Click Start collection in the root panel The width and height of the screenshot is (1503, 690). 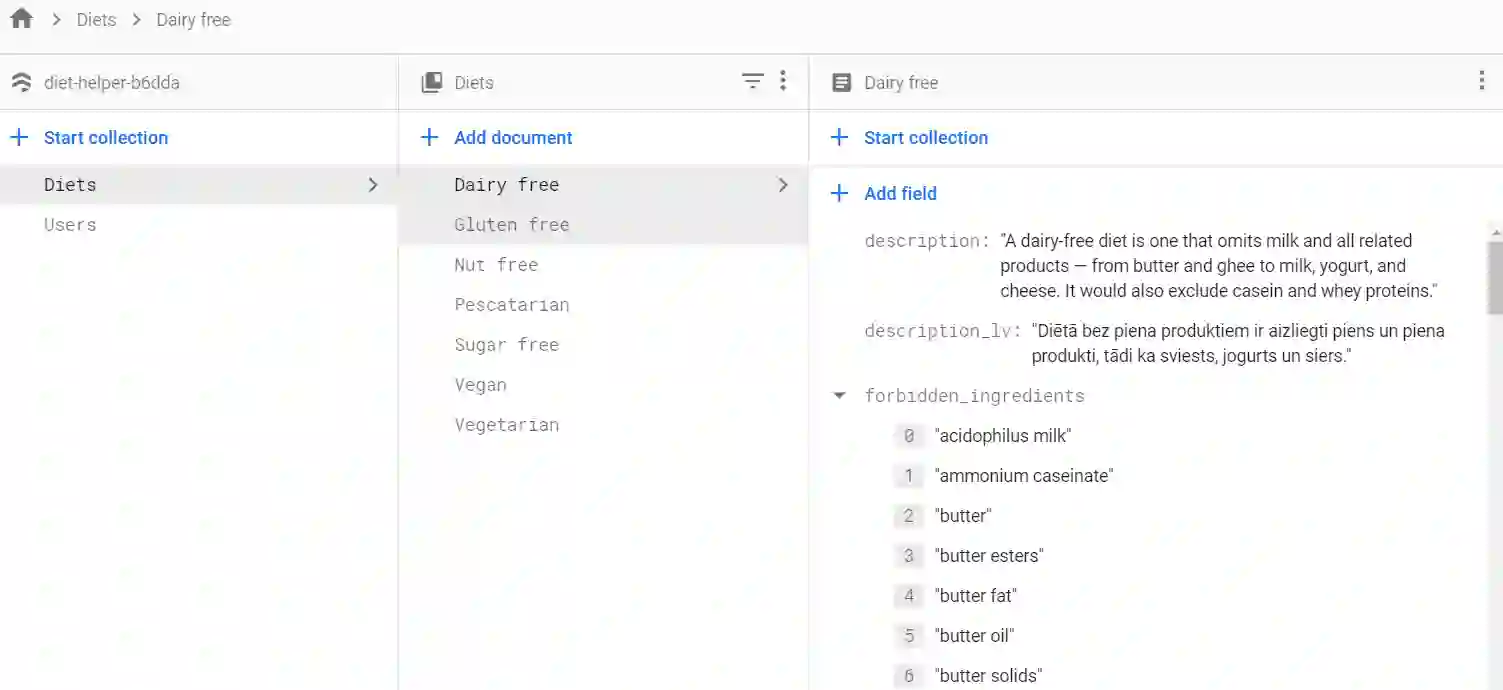(x=105, y=138)
